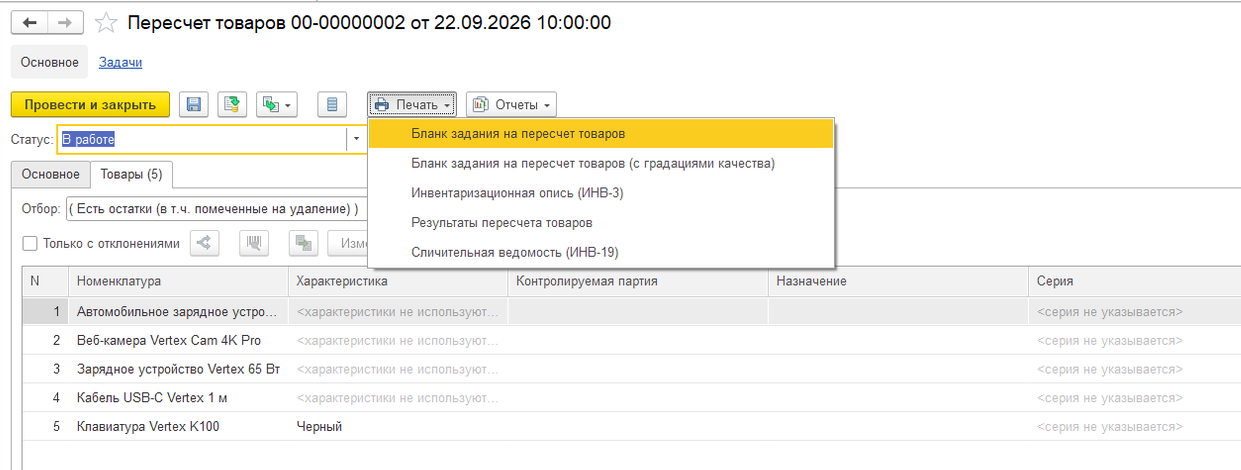Open the Отчеты reports dropdown

point(511,104)
